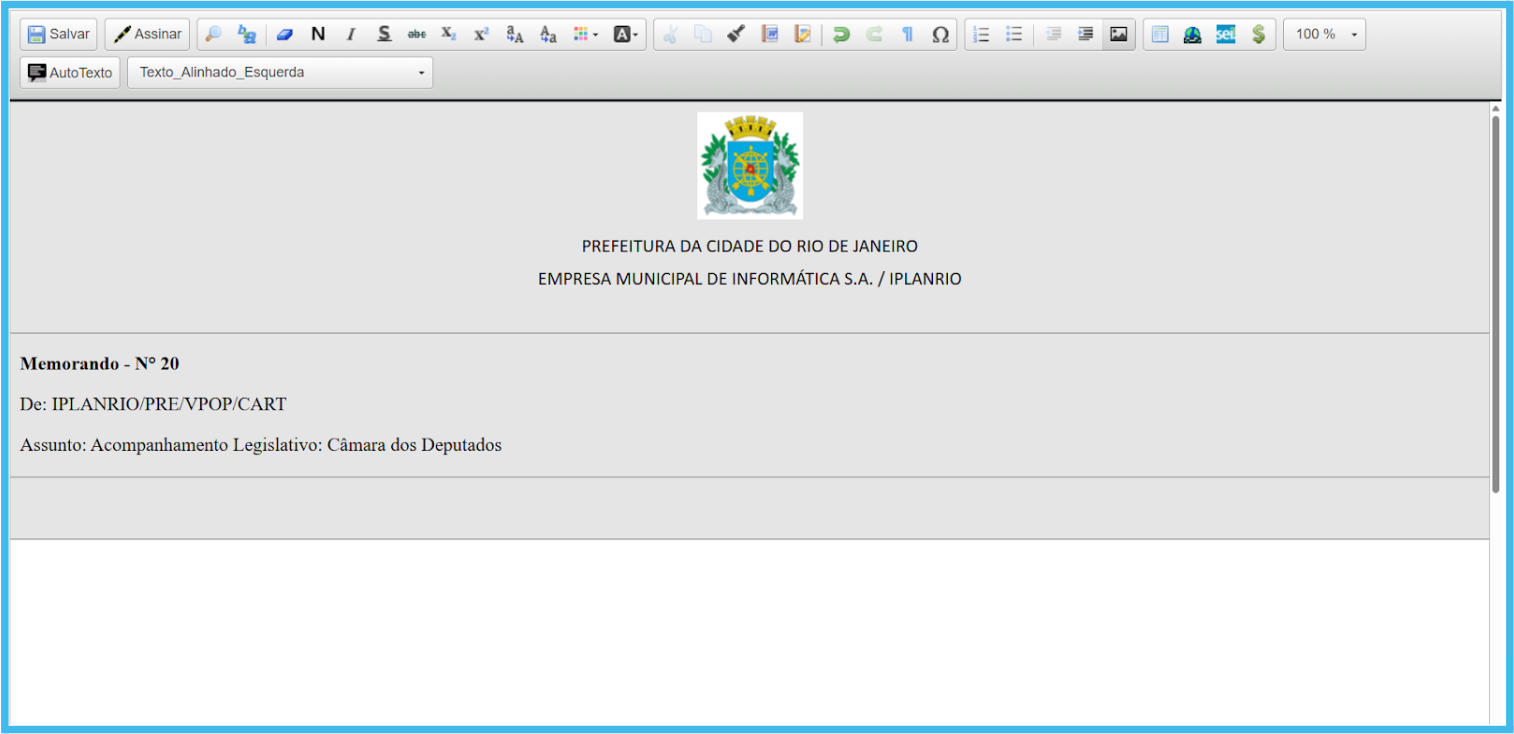1514x734 pixels.
Task: Click the magnifier Find icon
Action: coord(213,34)
